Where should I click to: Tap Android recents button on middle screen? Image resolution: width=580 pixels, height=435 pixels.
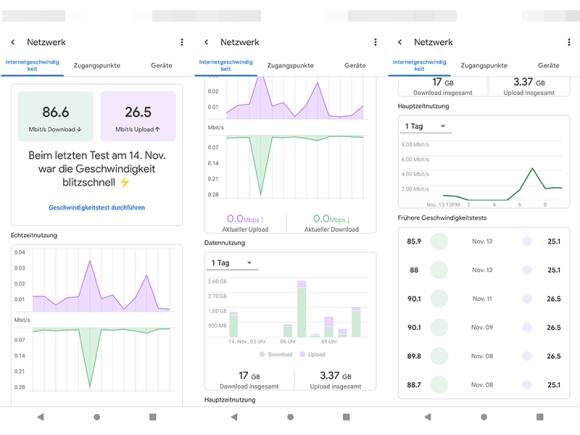[x=346, y=417]
